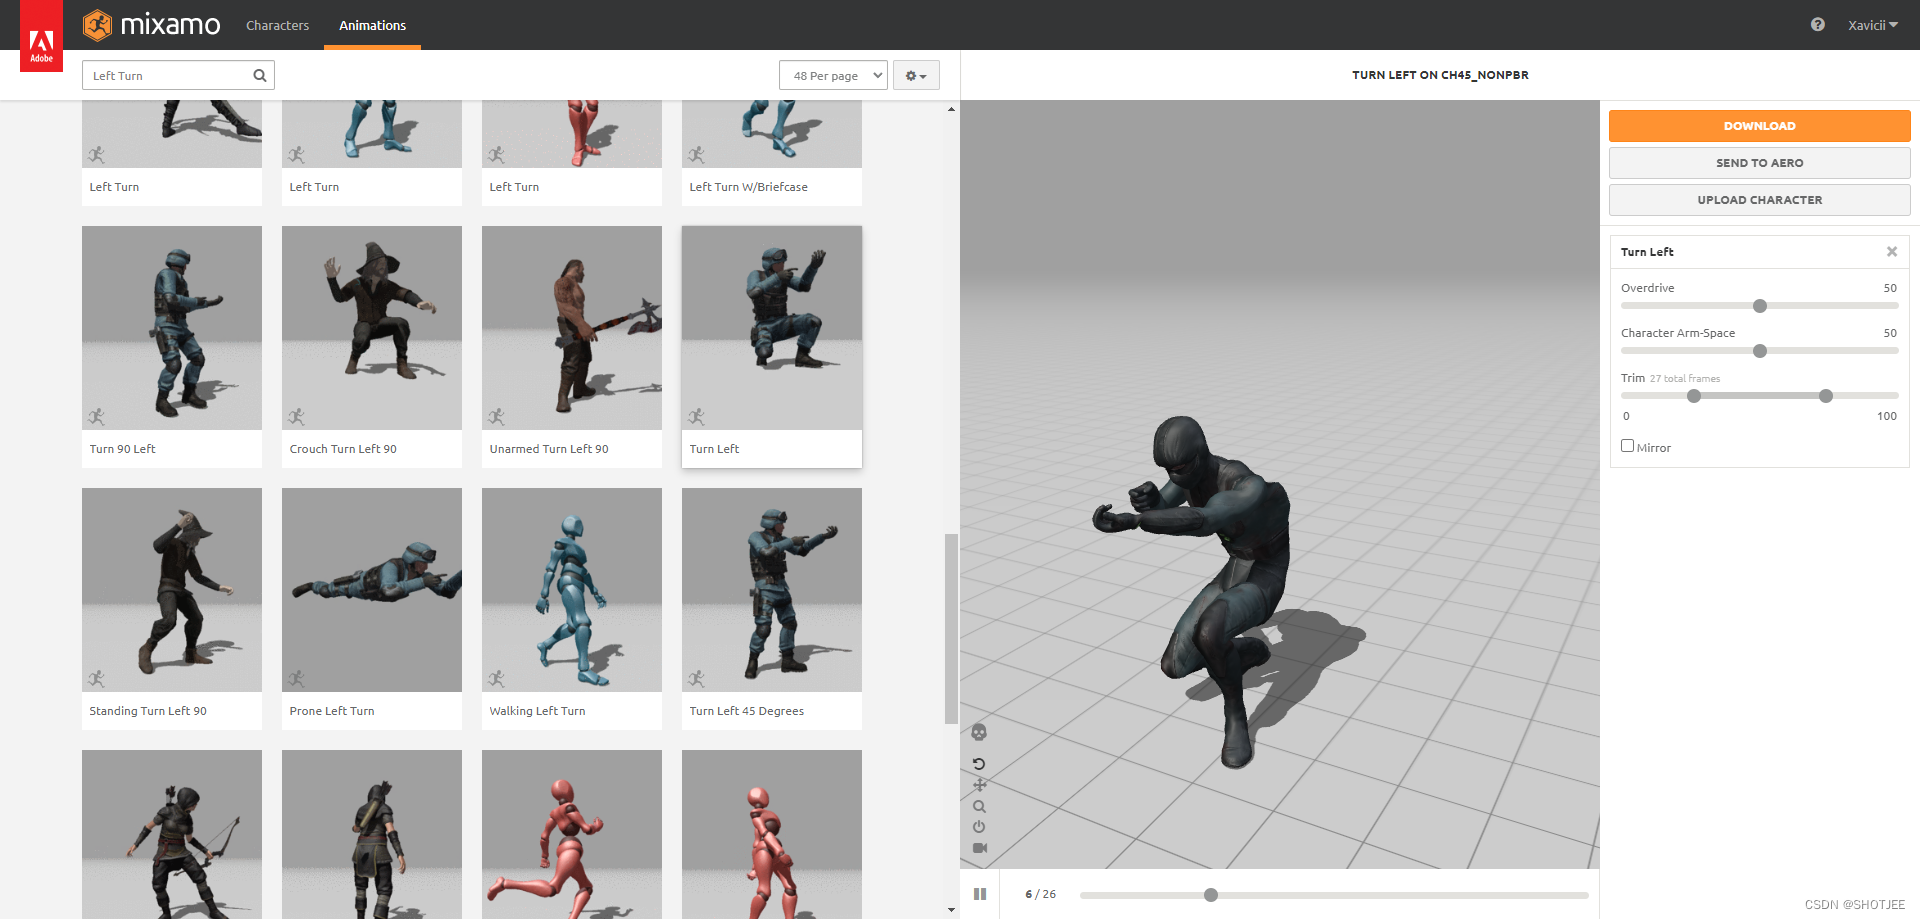Pause the animation playback
The width and height of the screenshot is (1920, 919).
point(980,894)
